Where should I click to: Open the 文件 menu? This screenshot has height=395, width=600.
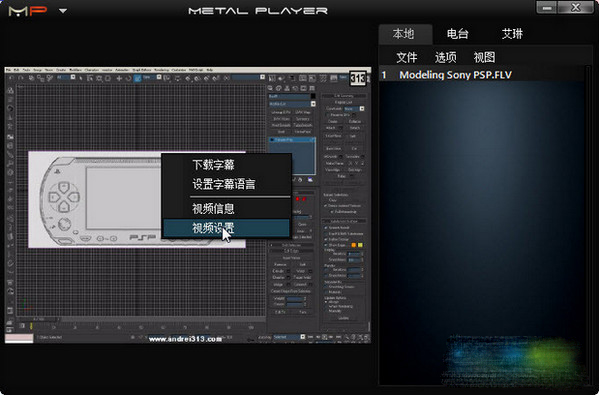coord(406,57)
